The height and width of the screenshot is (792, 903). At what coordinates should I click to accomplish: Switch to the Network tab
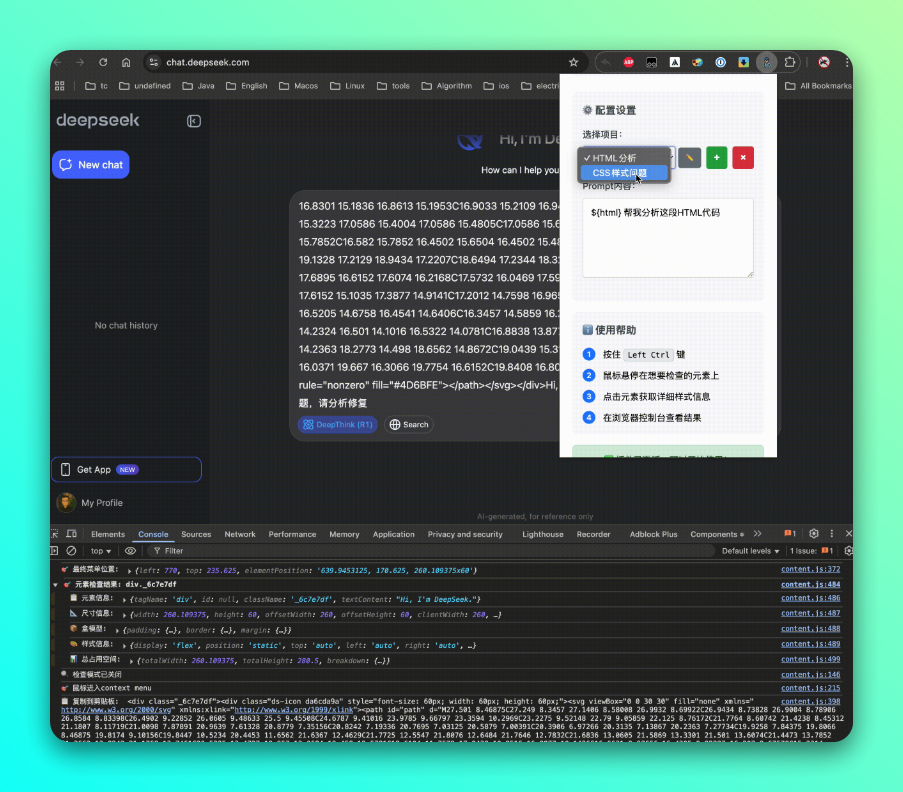point(240,534)
